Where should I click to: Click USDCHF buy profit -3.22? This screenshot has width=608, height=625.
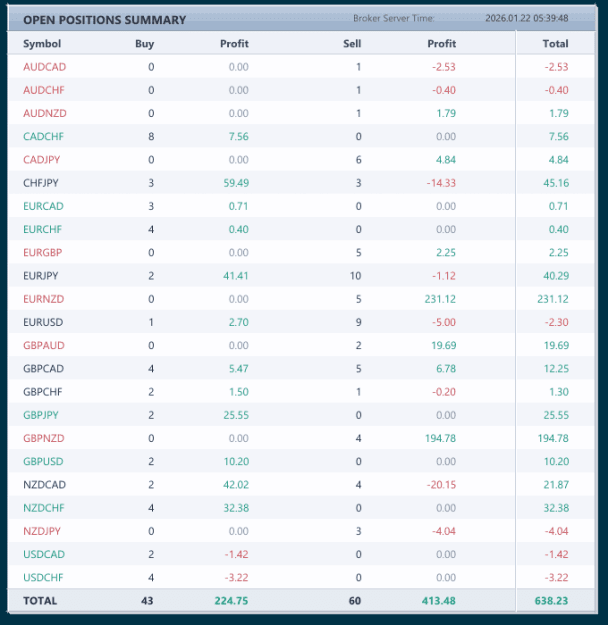pos(236,577)
